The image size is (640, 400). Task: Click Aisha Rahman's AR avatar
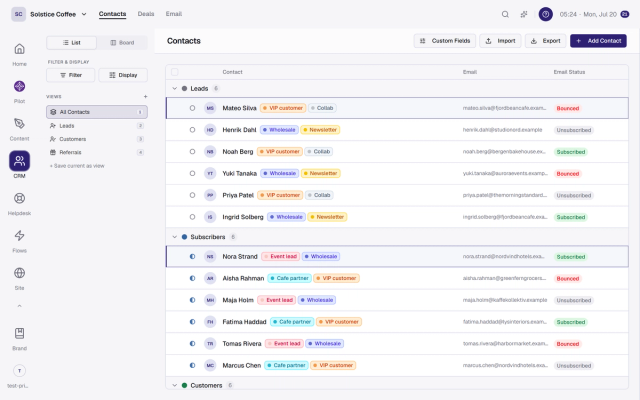pos(210,278)
